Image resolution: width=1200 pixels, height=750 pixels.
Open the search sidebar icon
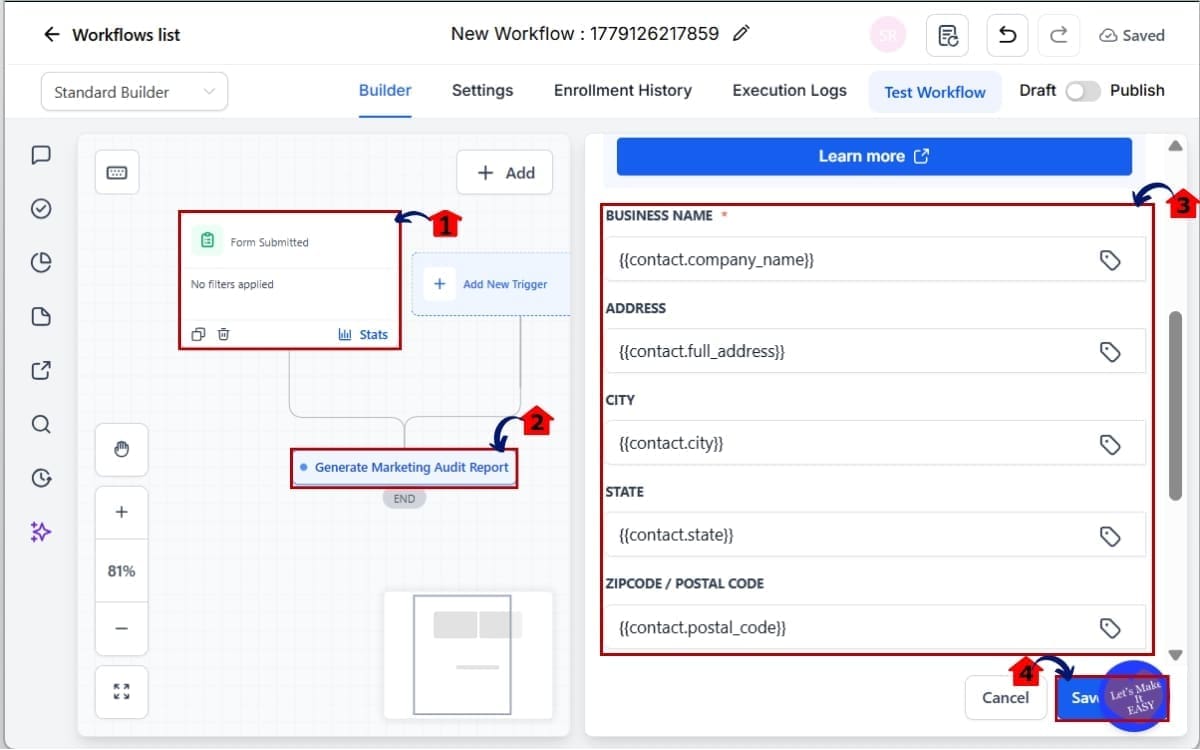click(x=41, y=424)
